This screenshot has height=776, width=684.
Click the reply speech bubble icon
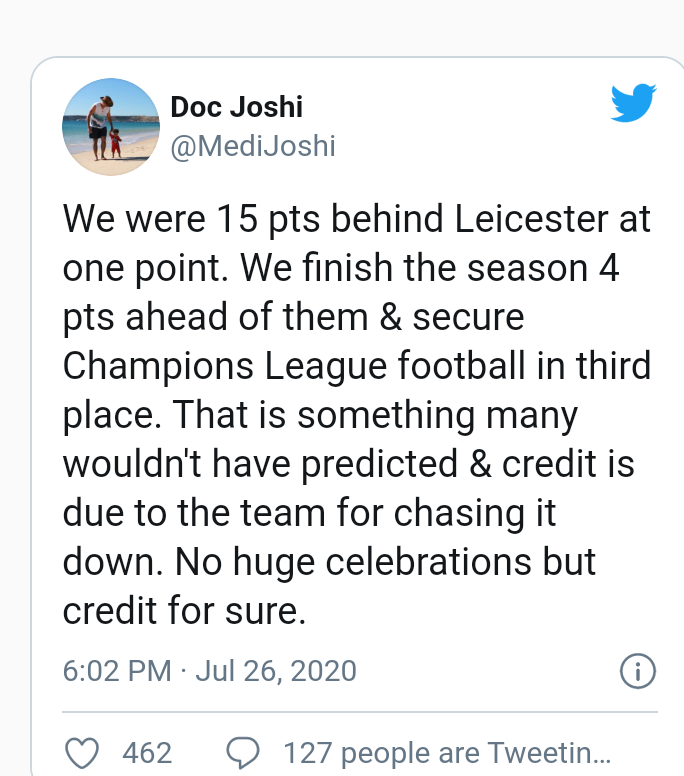click(243, 753)
